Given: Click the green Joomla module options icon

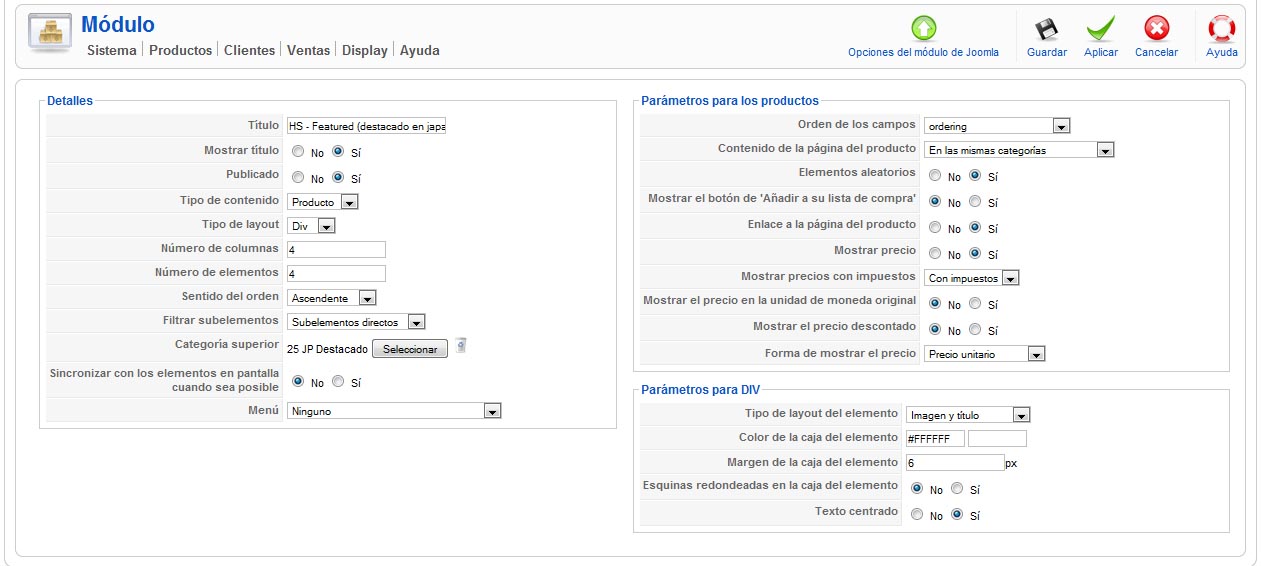Looking at the screenshot, I should pos(923,28).
